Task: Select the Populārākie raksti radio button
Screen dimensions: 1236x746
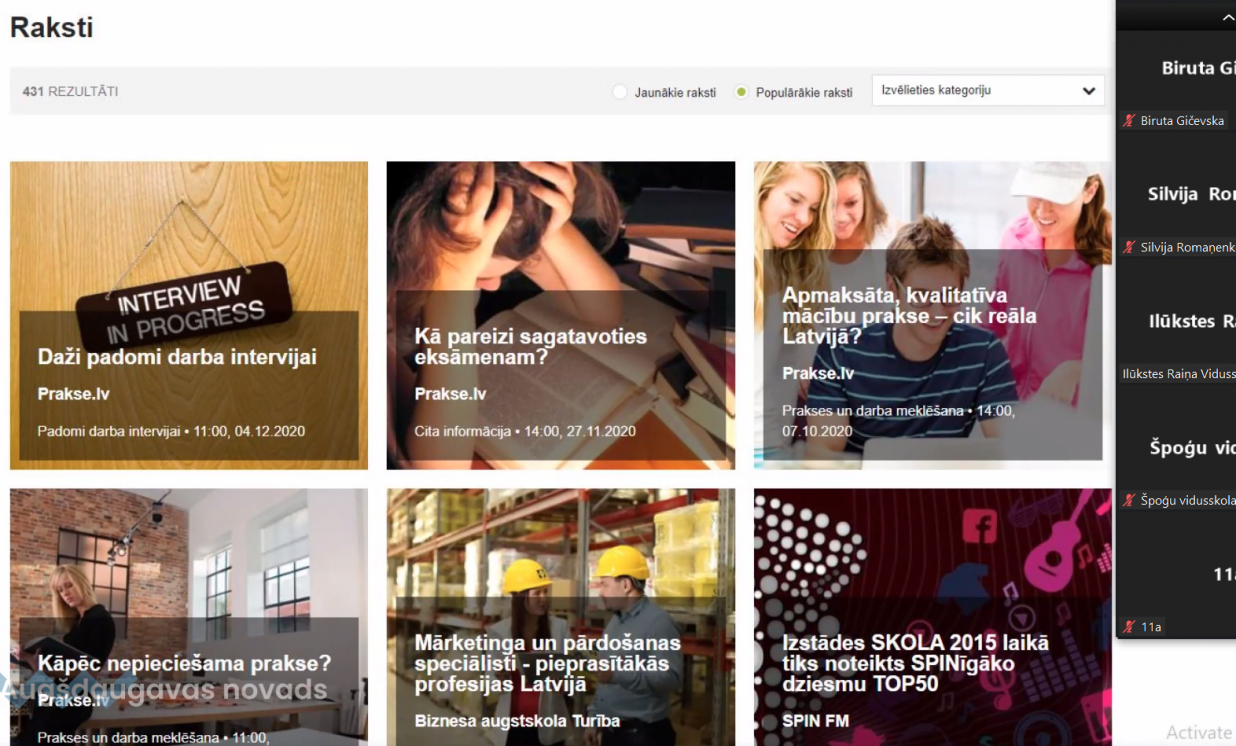Action: click(x=741, y=92)
